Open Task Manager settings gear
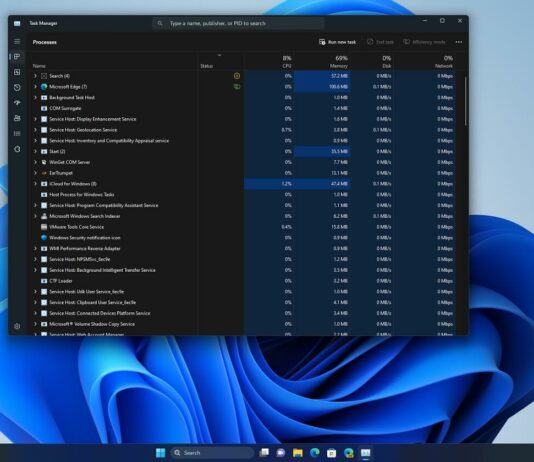 click(x=17, y=326)
